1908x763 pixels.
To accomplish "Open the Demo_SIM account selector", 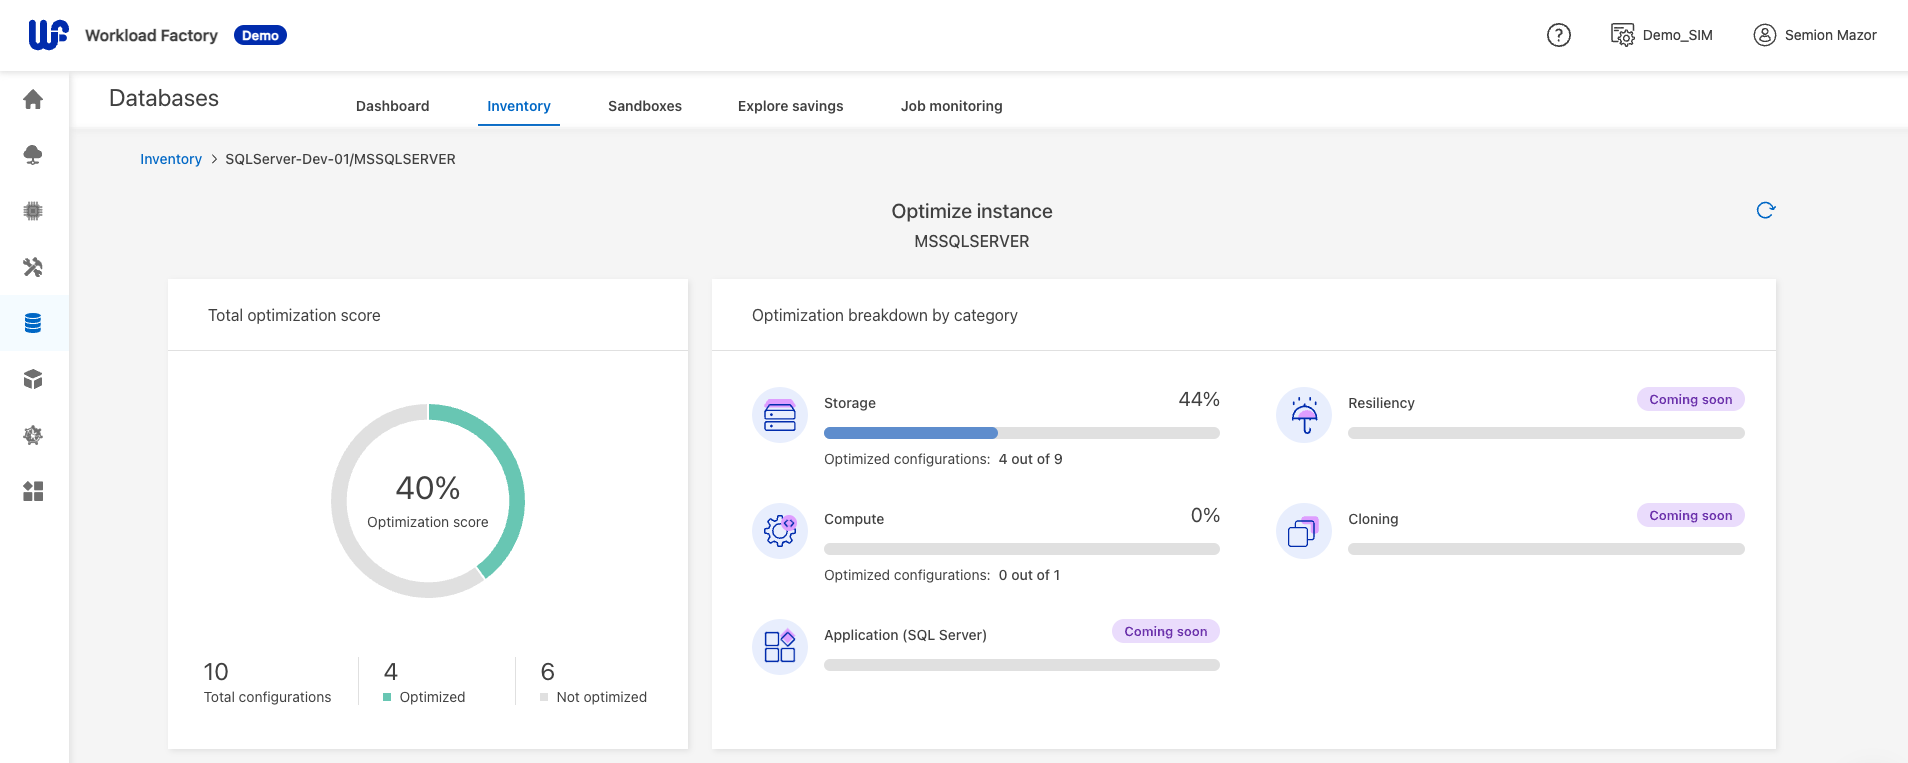I will 1662,35.
